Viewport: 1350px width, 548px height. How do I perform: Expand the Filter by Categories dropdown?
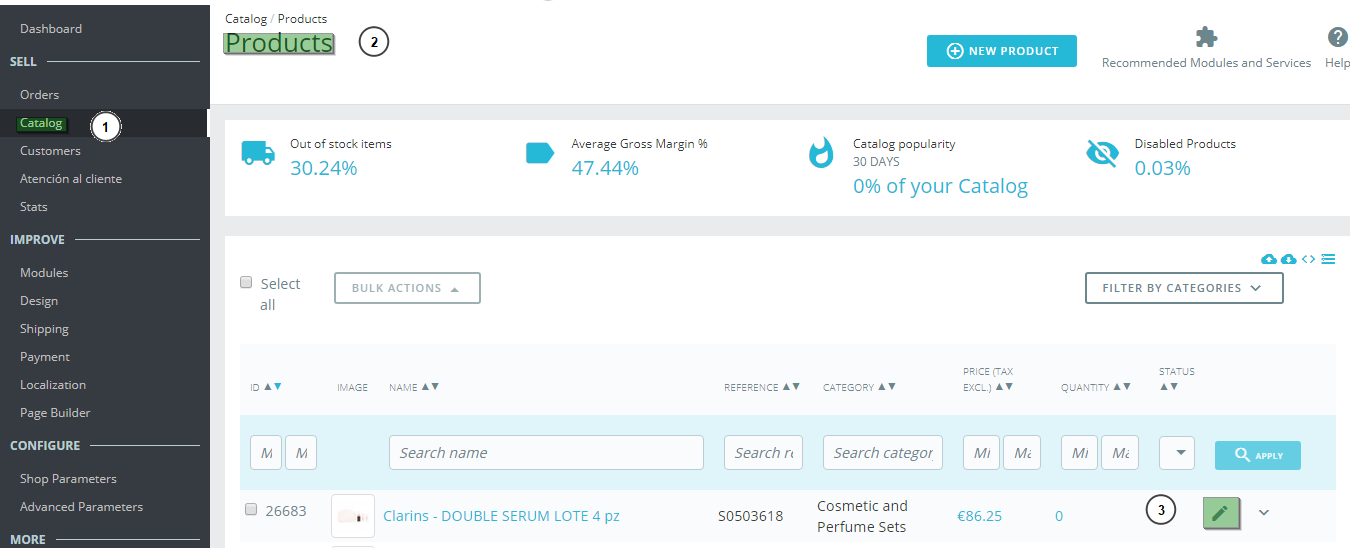pyautogui.click(x=1183, y=288)
